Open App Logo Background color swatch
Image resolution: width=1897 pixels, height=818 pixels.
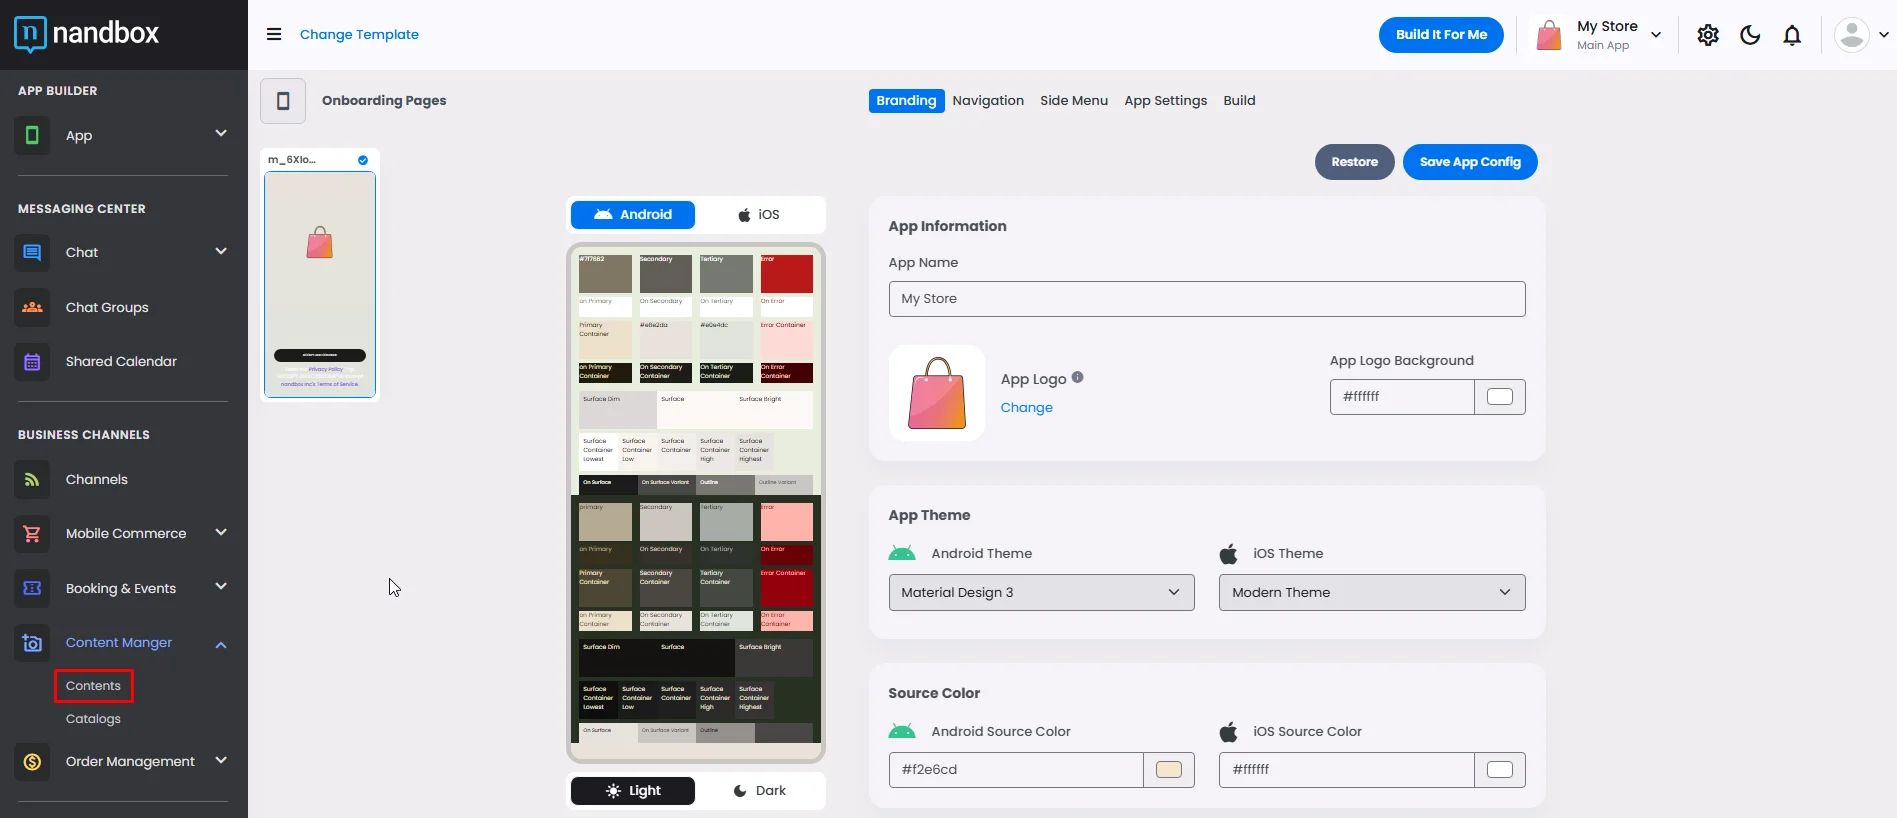[x=1500, y=397]
